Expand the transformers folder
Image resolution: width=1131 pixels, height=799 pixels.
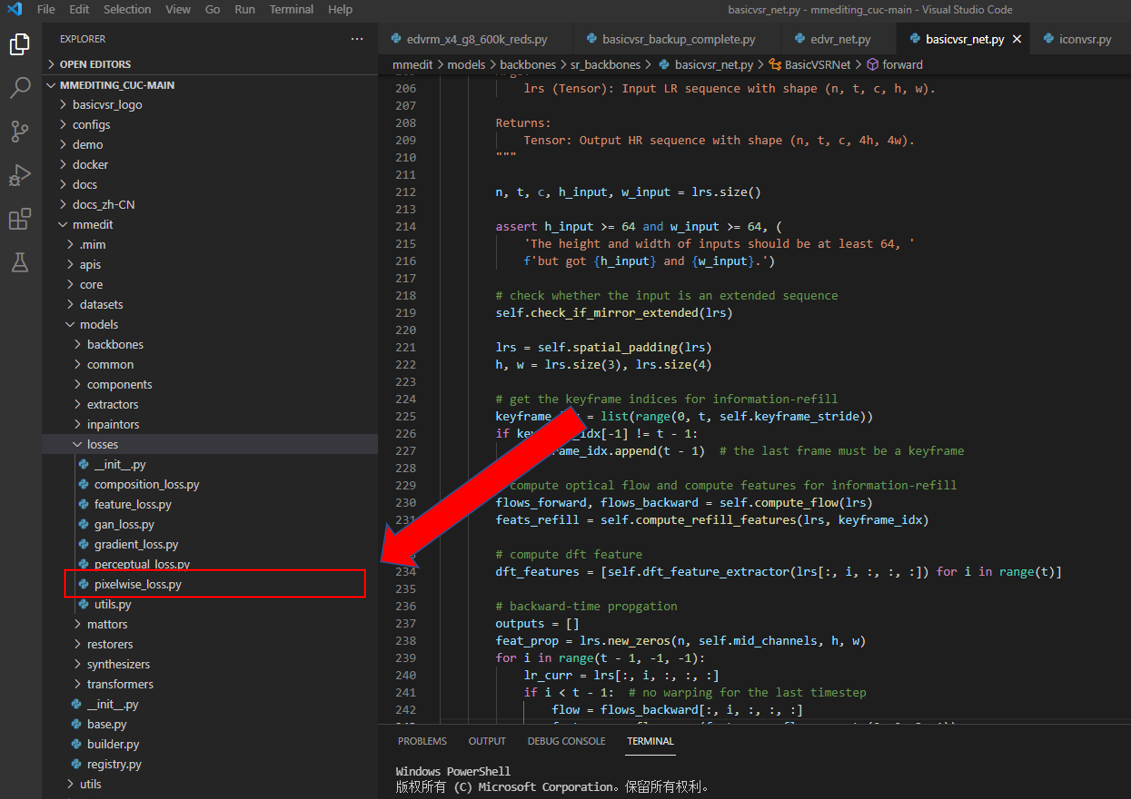[x=210, y=684]
